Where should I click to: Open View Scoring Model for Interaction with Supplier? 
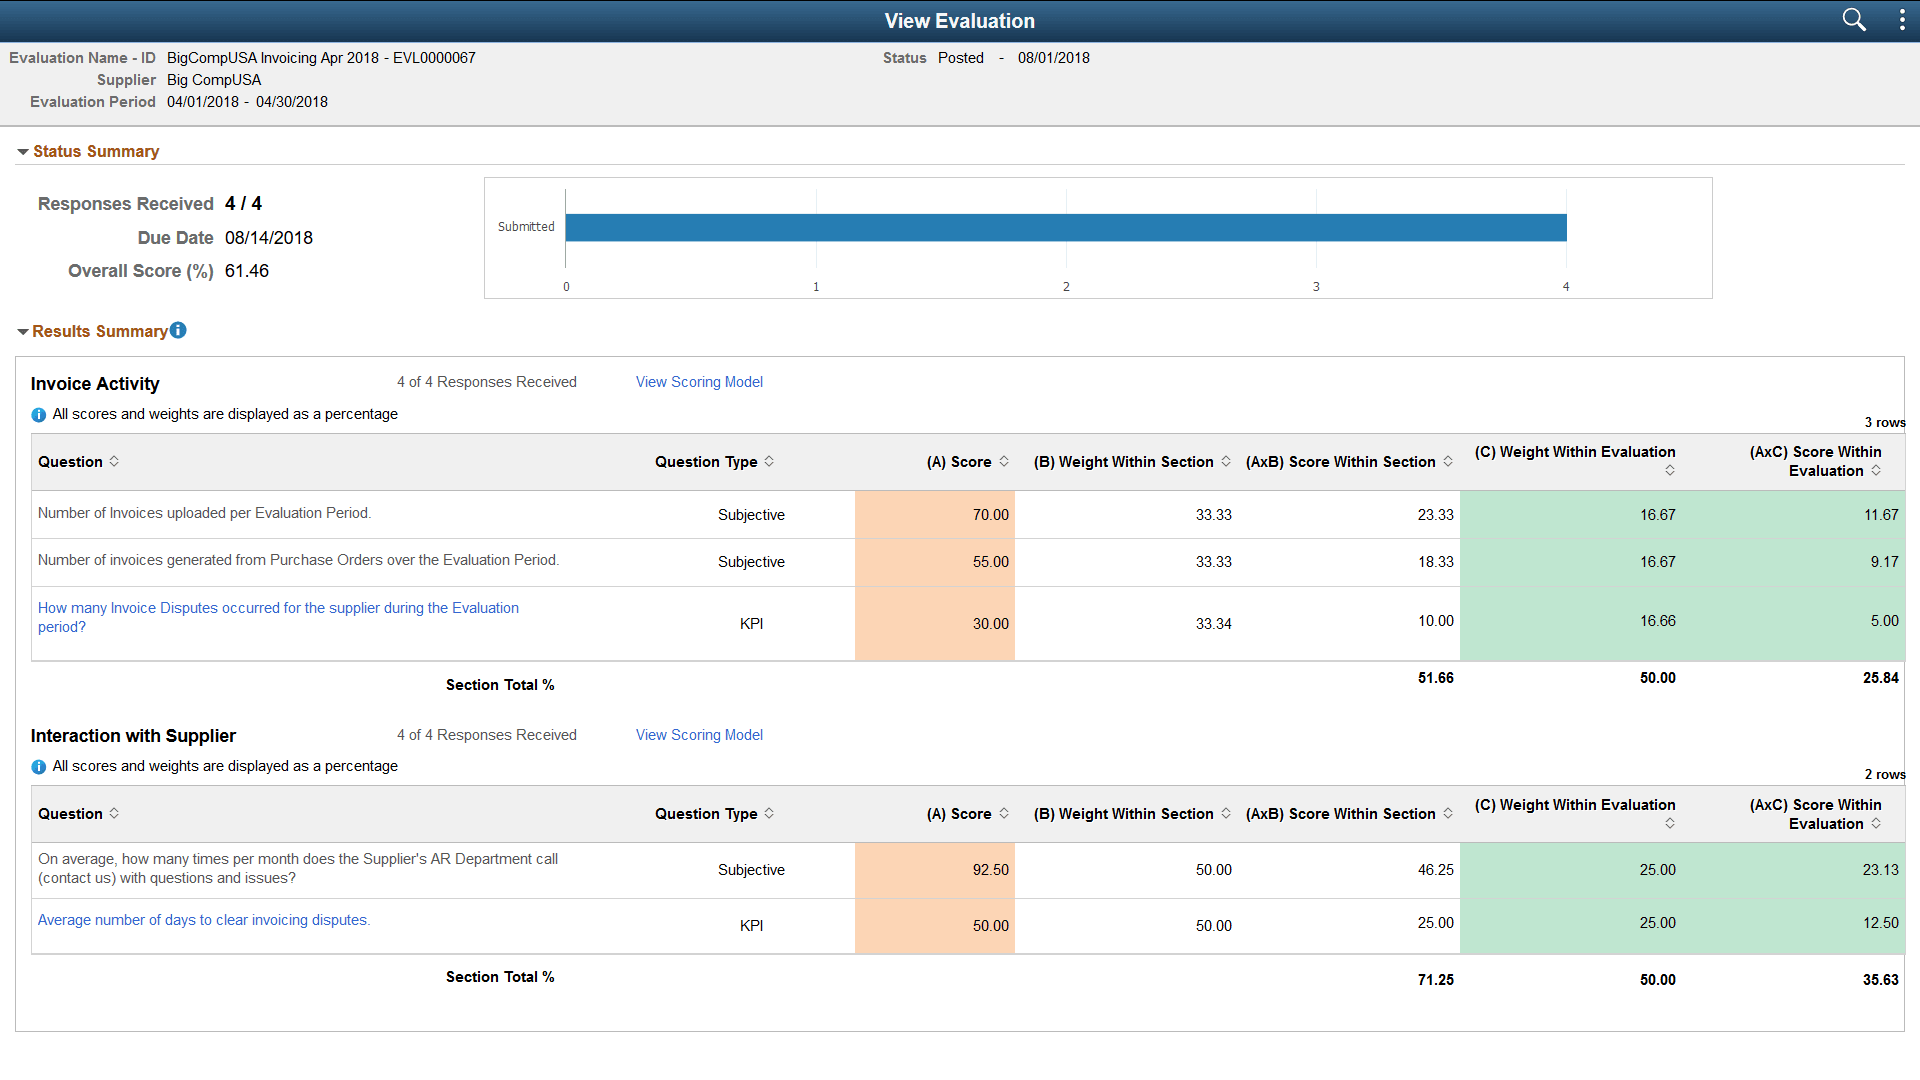click(698, 734)
